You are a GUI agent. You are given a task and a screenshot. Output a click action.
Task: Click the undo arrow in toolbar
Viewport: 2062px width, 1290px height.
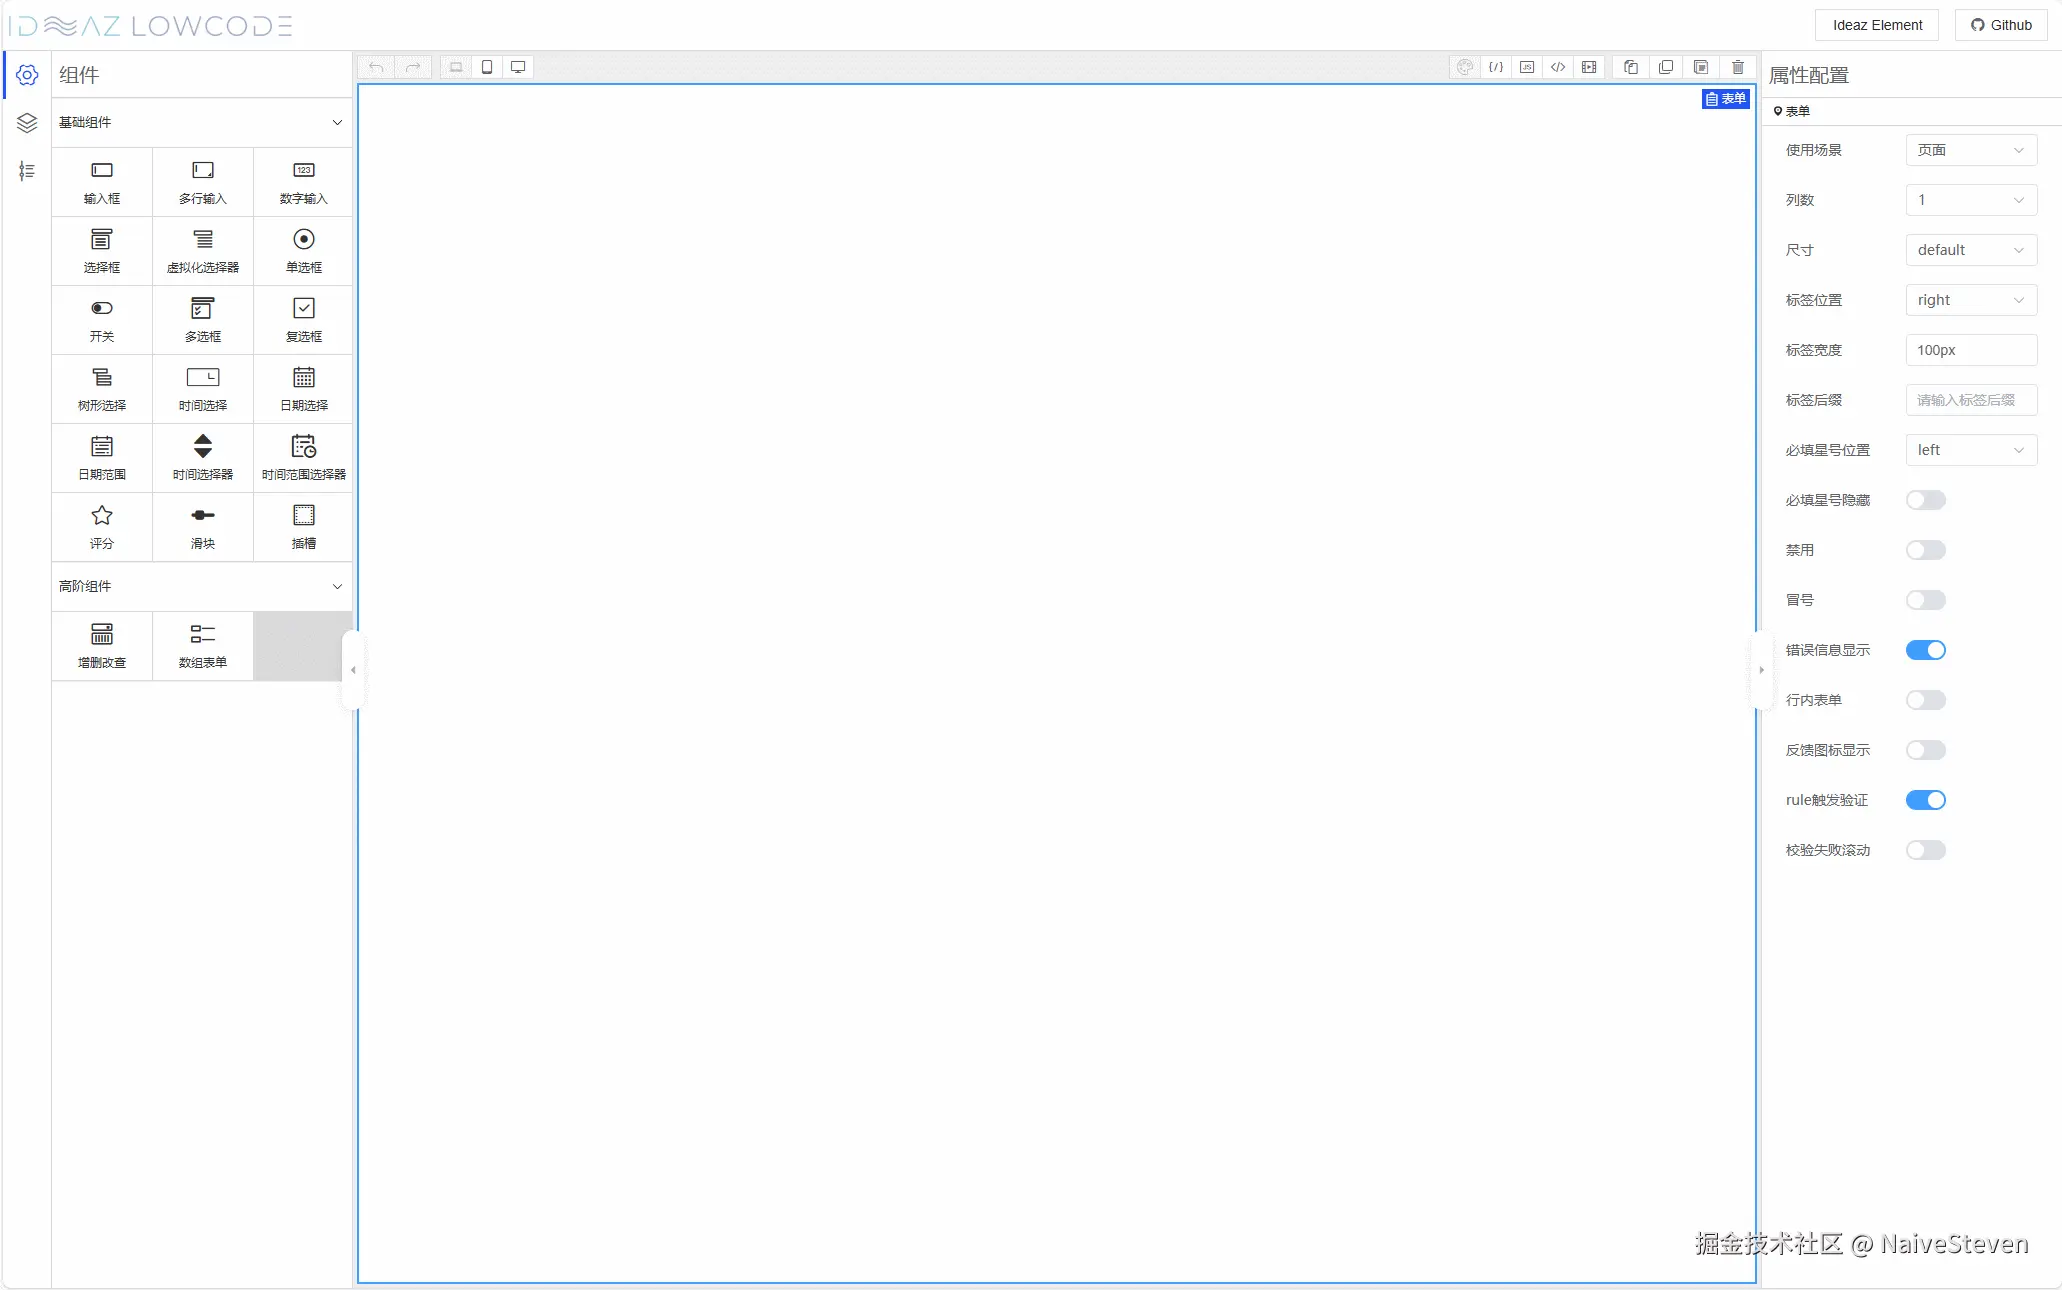pos(376,67)
